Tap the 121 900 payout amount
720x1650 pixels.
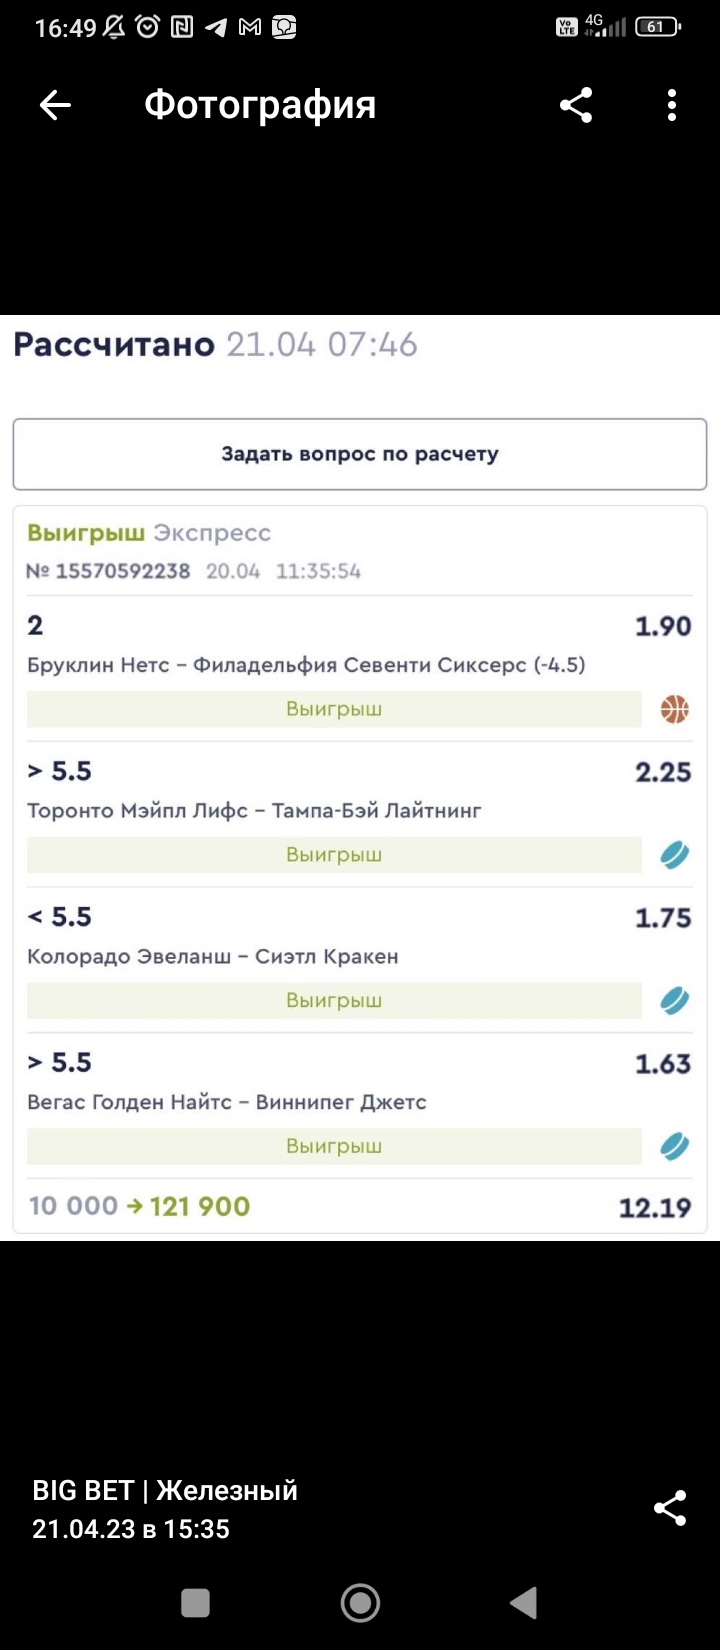[200, 1206]
